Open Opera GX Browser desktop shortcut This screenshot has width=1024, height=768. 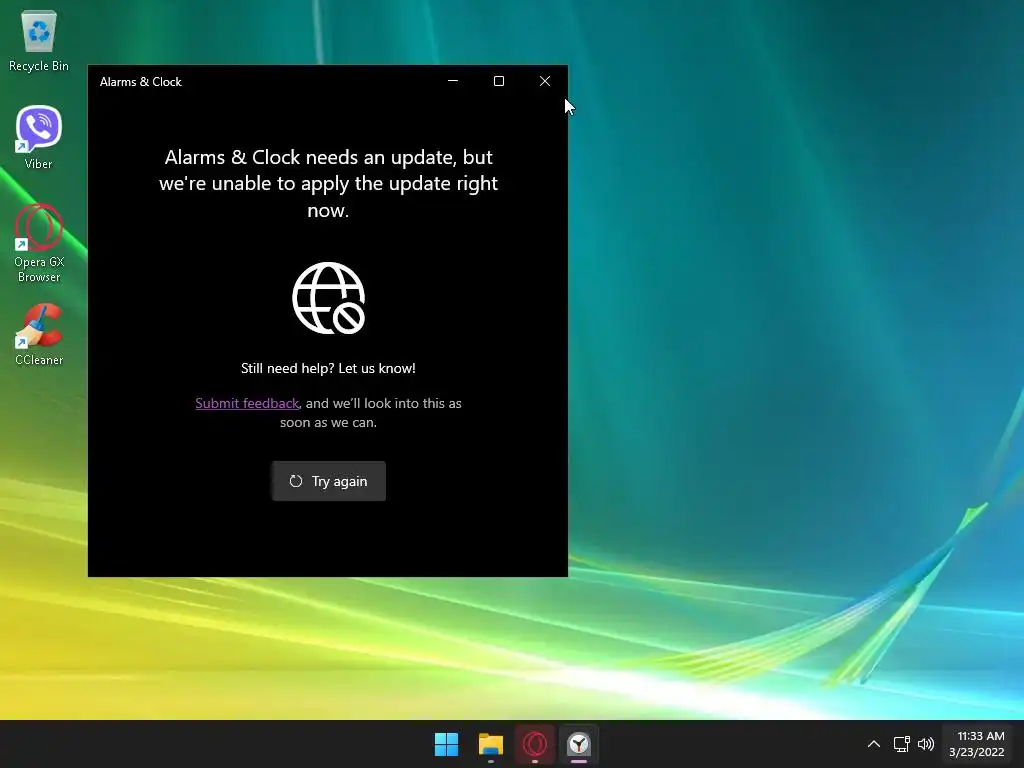click(39, 244)
